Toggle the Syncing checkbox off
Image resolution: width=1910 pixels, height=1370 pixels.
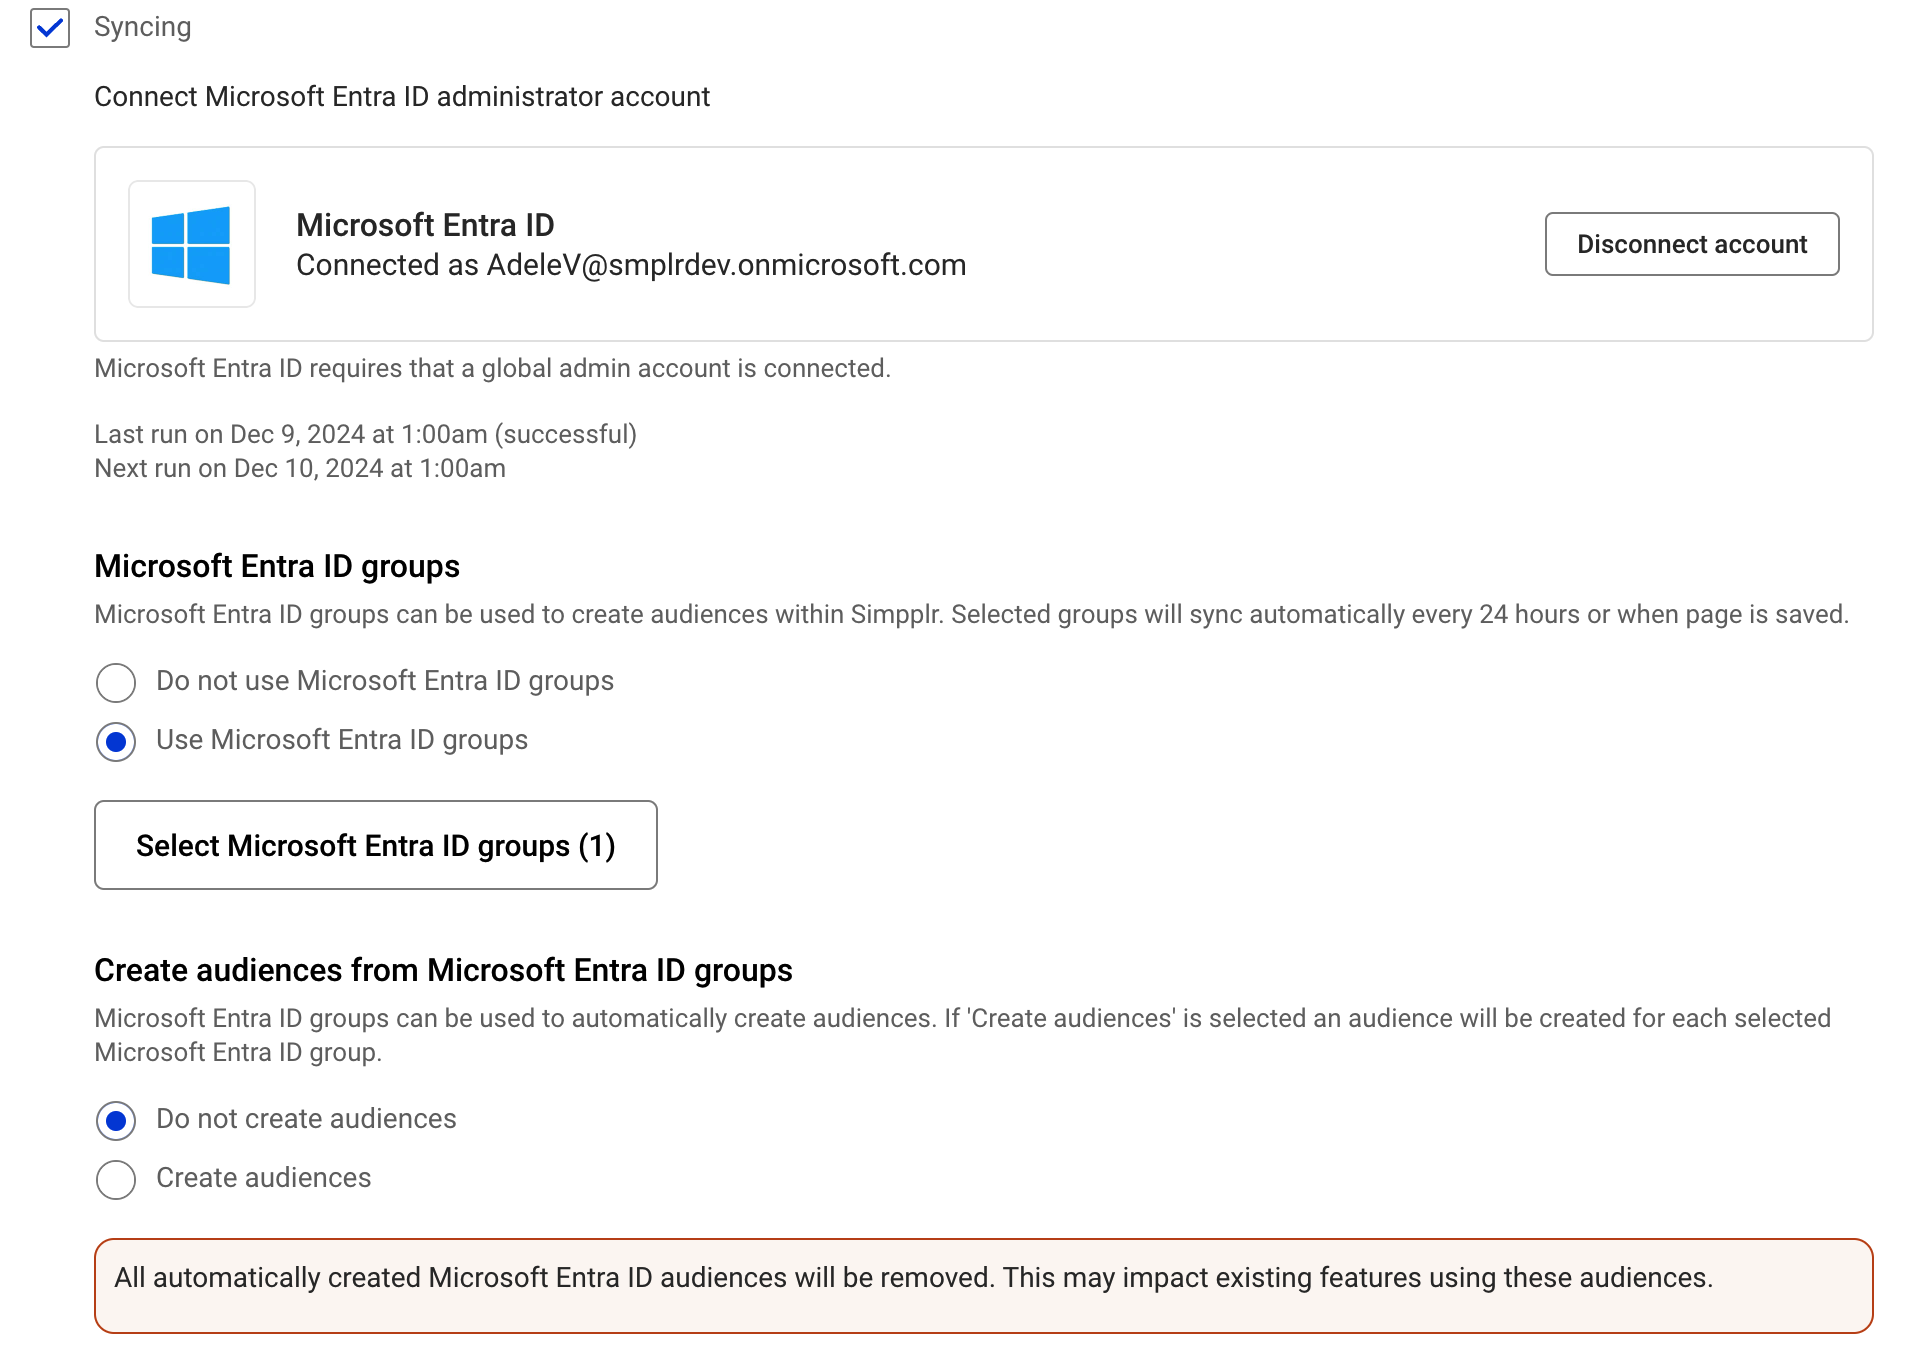point(49,28)
